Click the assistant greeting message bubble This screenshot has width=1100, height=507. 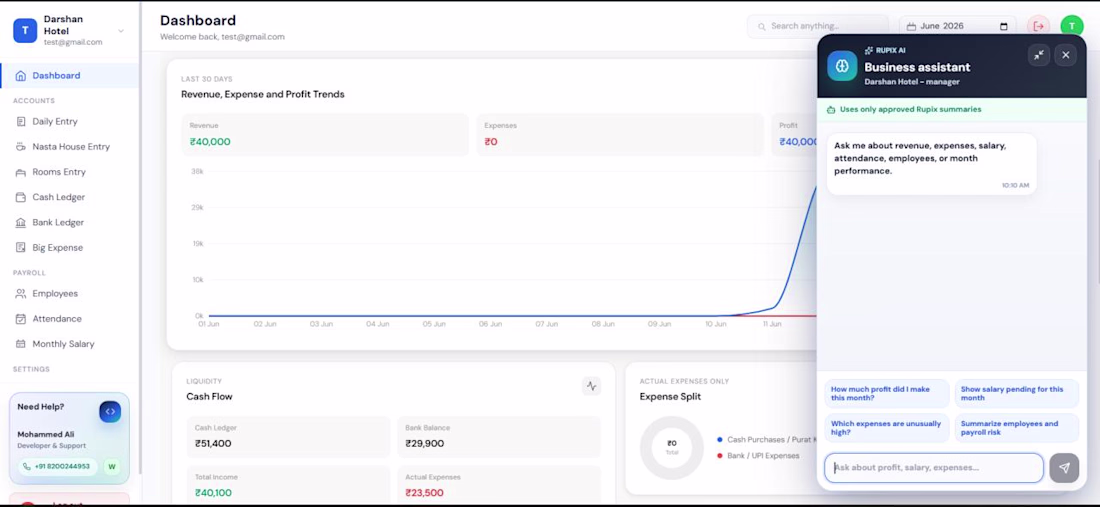coord(932,164)
